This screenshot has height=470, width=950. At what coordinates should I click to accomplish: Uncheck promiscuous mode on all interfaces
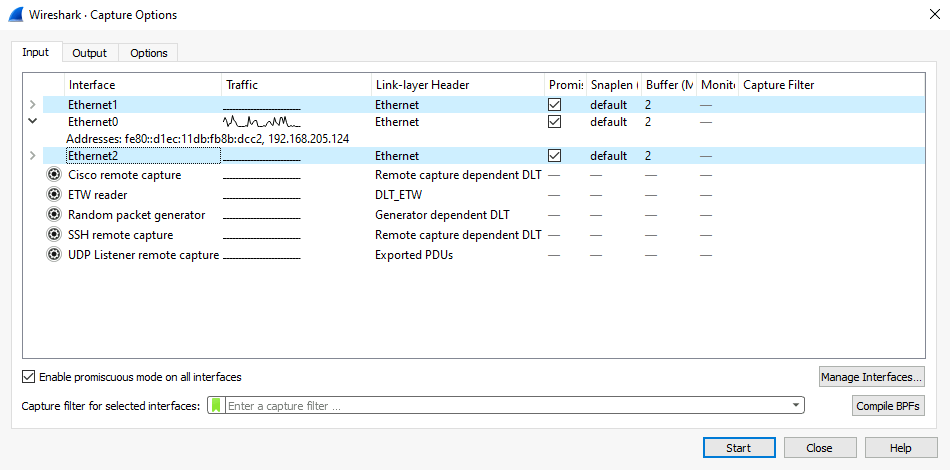point(28,377)
